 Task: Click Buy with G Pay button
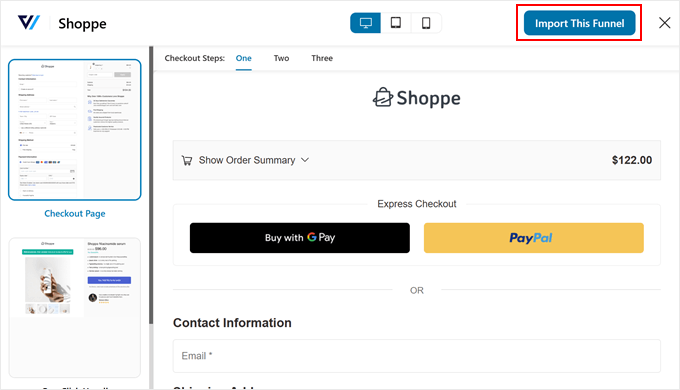click(300, 238)
